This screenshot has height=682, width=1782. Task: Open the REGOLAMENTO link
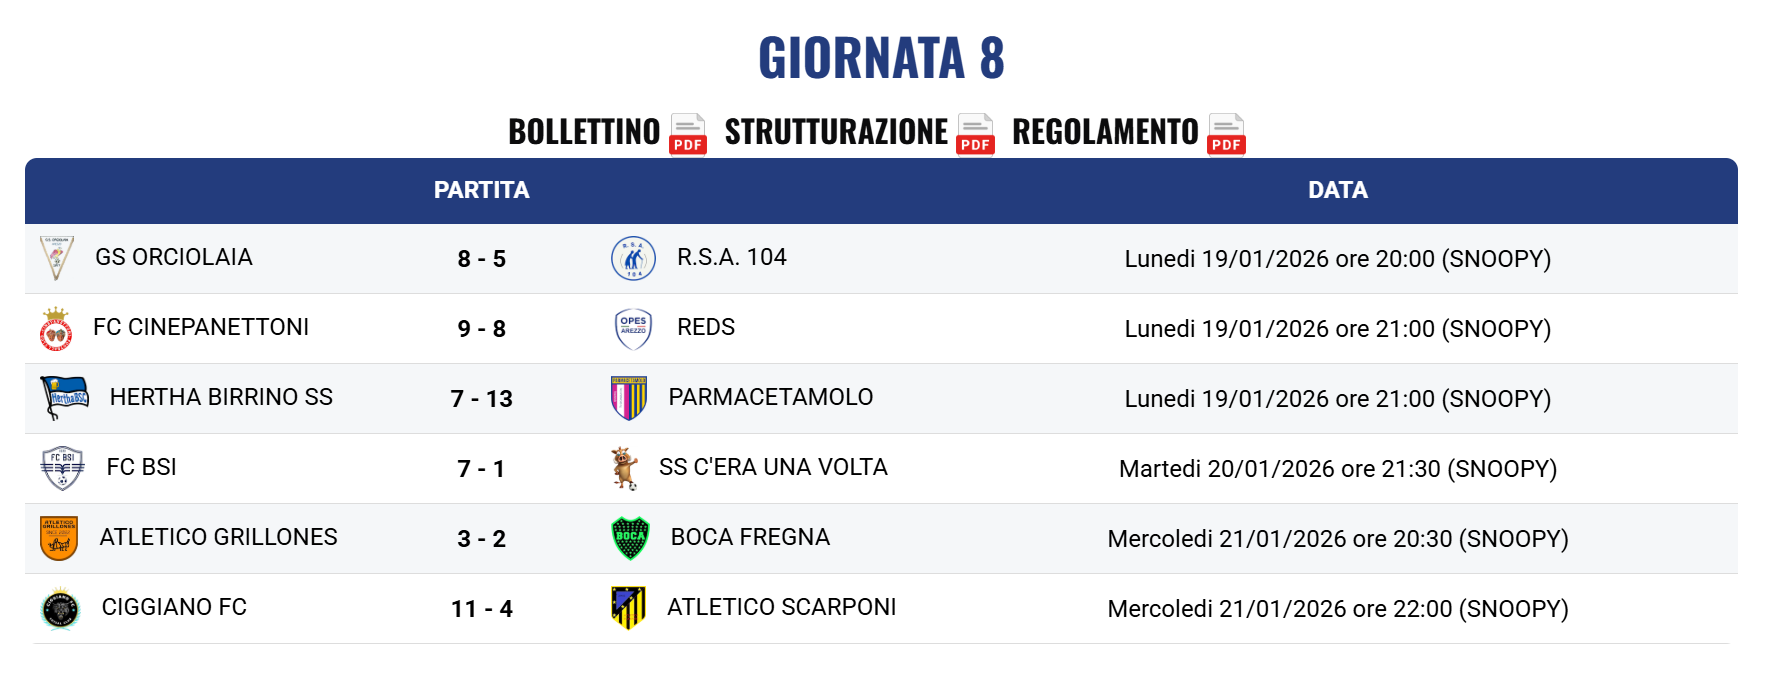point(1105,132)
